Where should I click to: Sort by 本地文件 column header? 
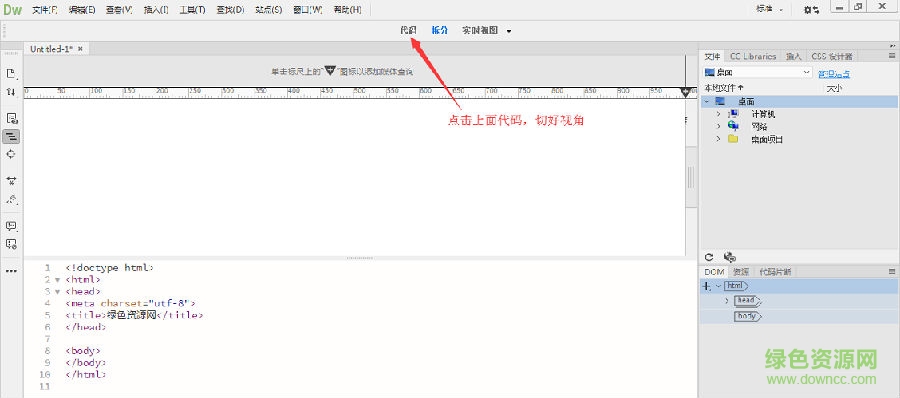click(x=724, y=88)
